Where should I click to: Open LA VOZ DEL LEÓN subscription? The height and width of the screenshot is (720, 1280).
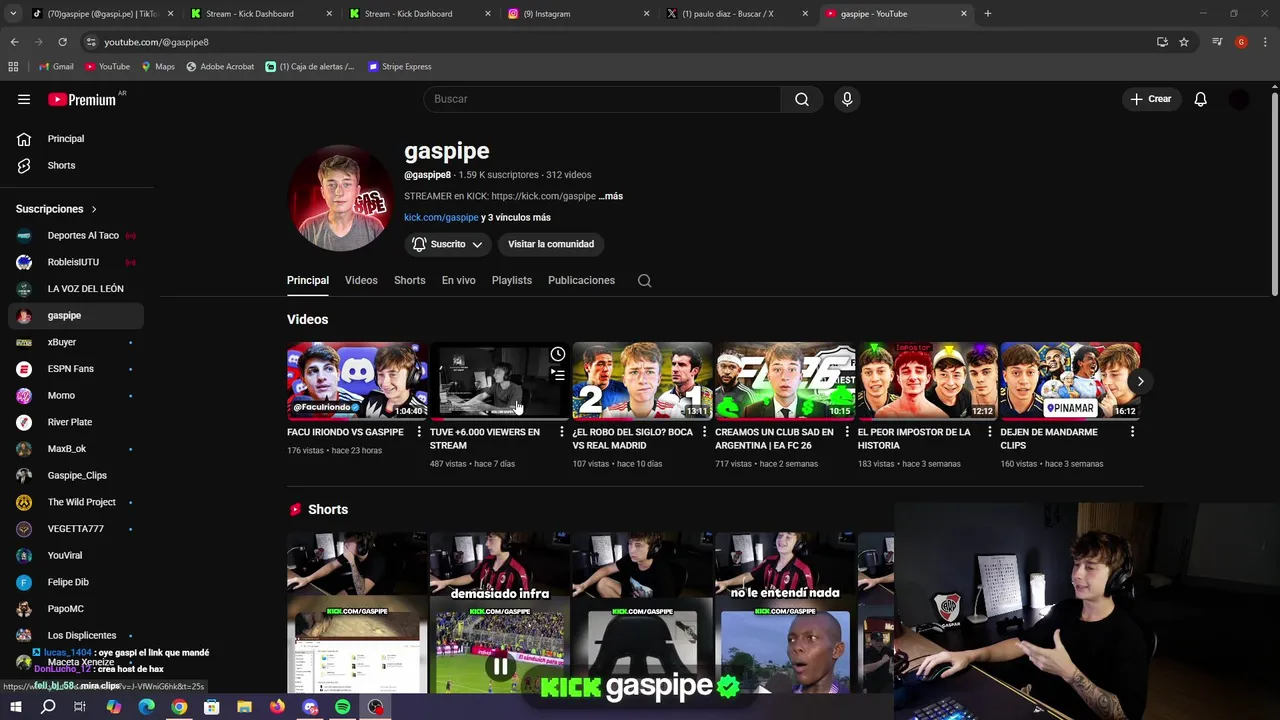[76, 289]
